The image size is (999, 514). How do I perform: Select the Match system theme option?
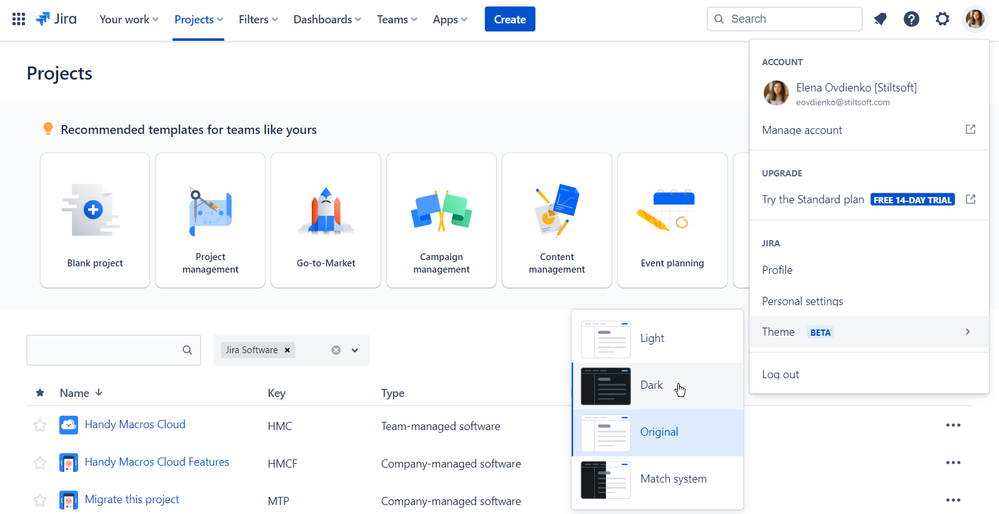click(x=658, y=480)
